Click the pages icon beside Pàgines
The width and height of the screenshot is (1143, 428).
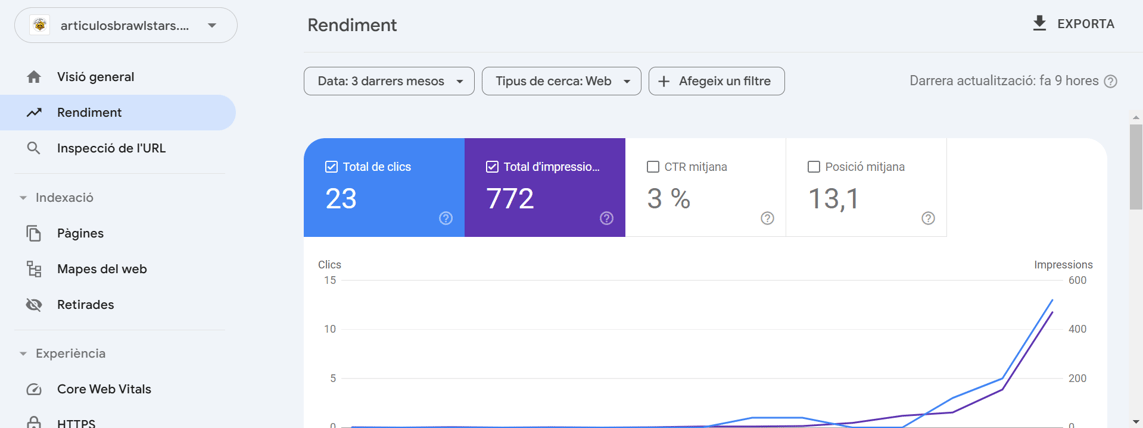tap(34, 234)
